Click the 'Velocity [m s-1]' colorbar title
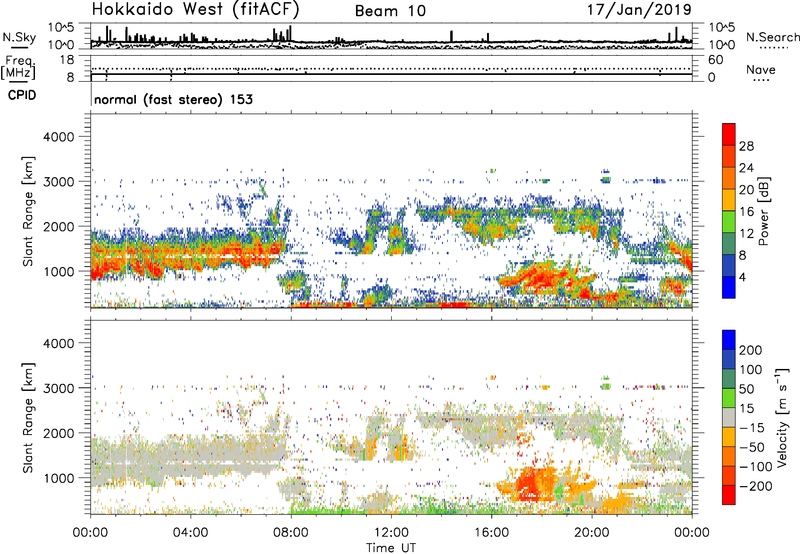Image resolution: width=800 pixels, height=554 pixels. pos(782,417)
